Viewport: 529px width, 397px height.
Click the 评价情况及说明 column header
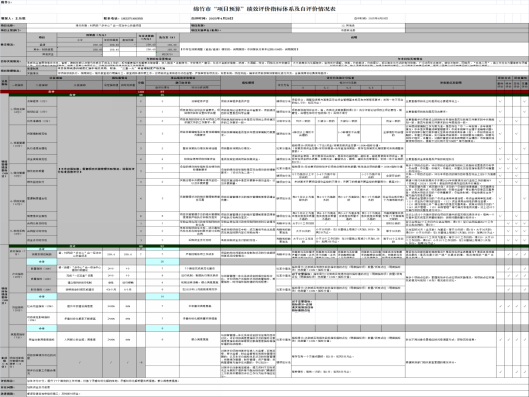[x=451, y=83]
